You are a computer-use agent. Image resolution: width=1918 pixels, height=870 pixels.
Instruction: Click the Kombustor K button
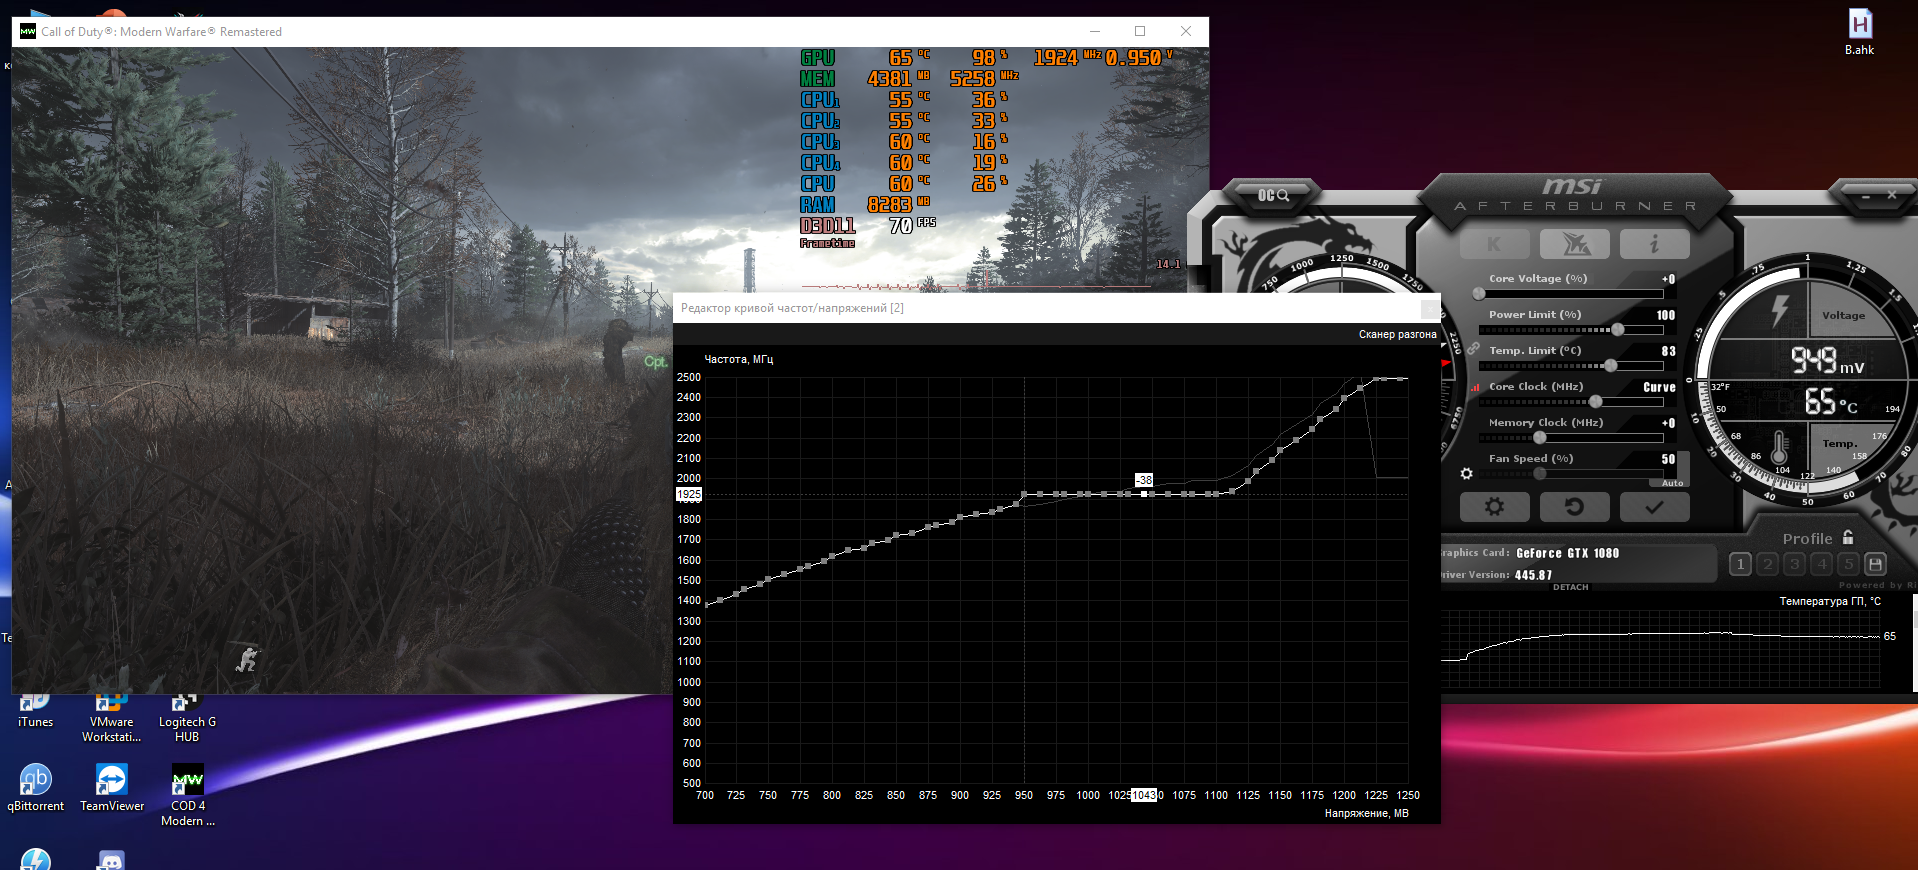pos(1494,244)
